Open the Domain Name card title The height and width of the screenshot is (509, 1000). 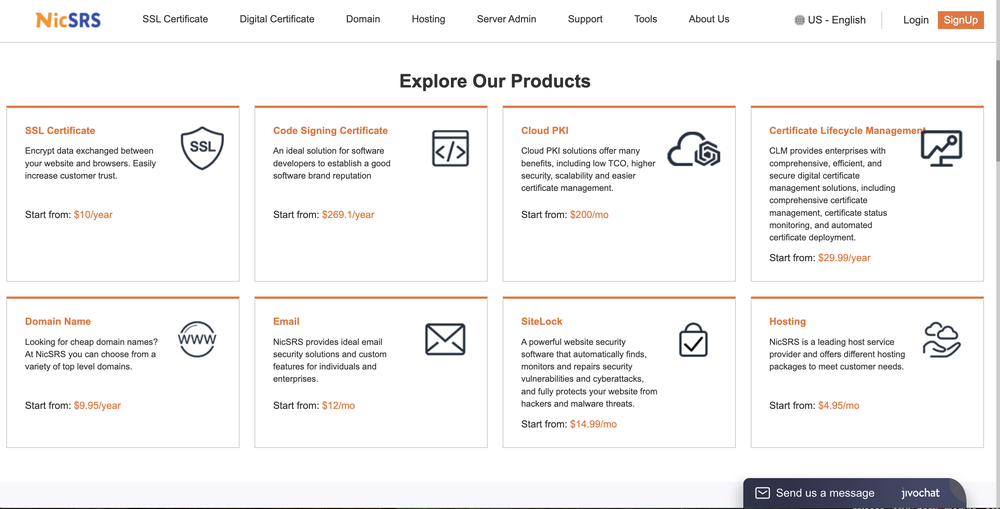pyautogui.click(x=58, y=321)
